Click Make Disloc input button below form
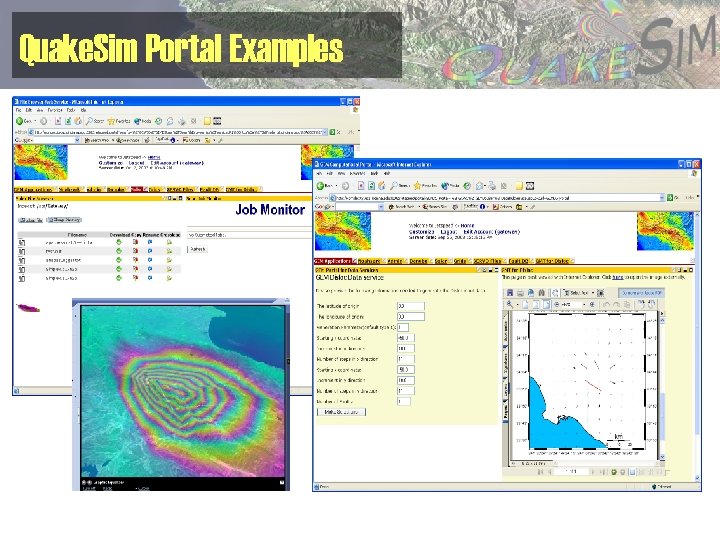The image size is (720, 540). pyautogui.click(x=341, y=412)
